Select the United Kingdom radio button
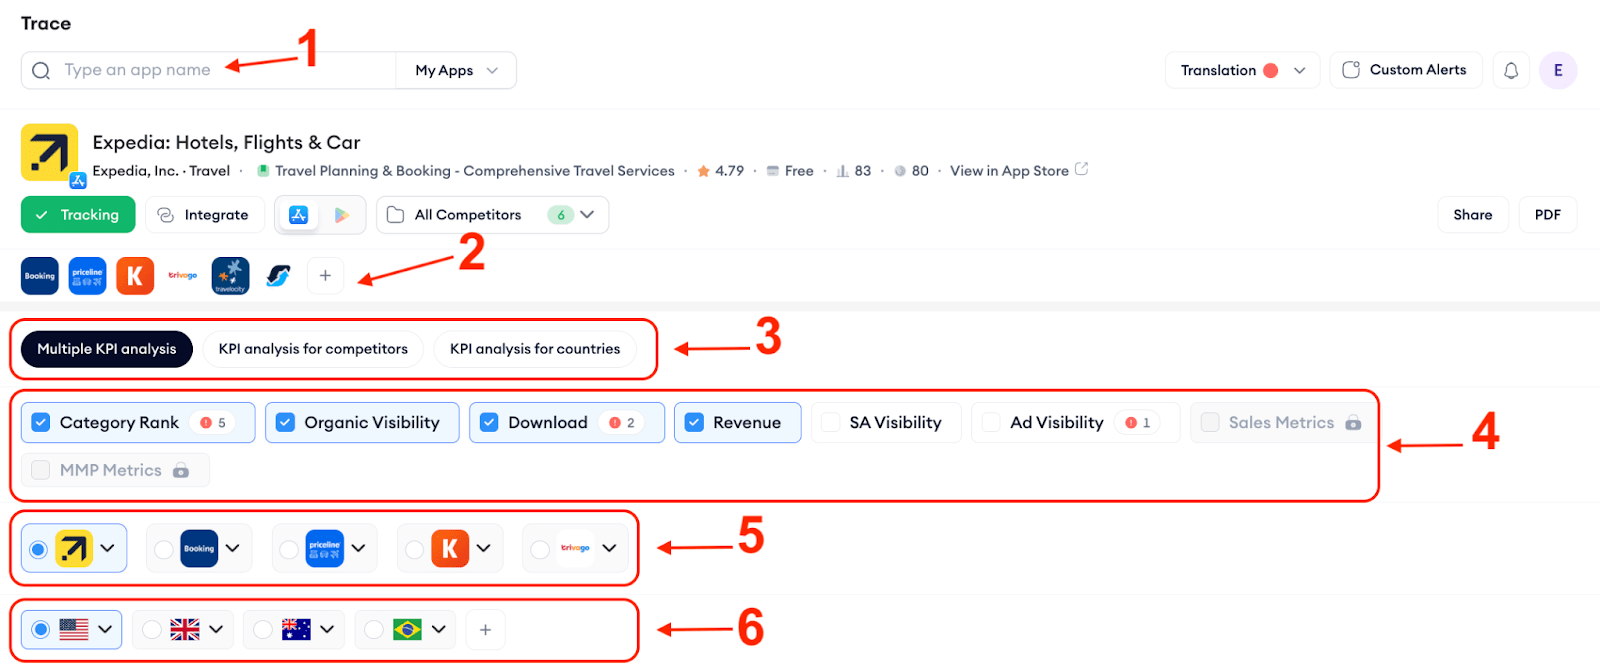Viewport: 1600px width, 667px height. click(152, 630)
